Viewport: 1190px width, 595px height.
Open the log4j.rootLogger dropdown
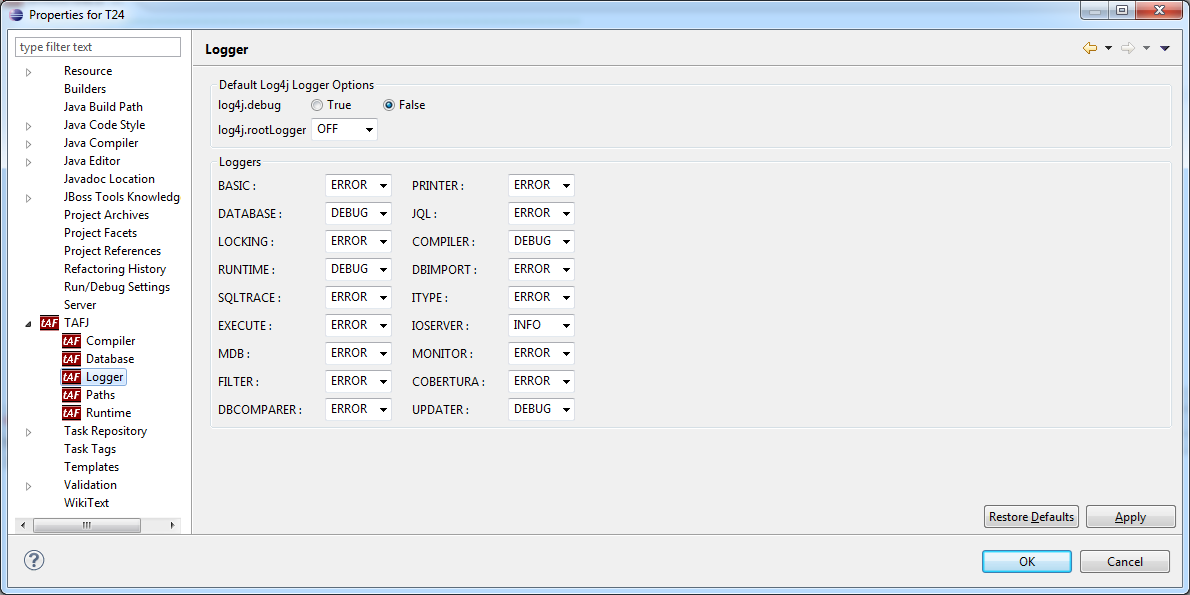(x=344, y=130)
